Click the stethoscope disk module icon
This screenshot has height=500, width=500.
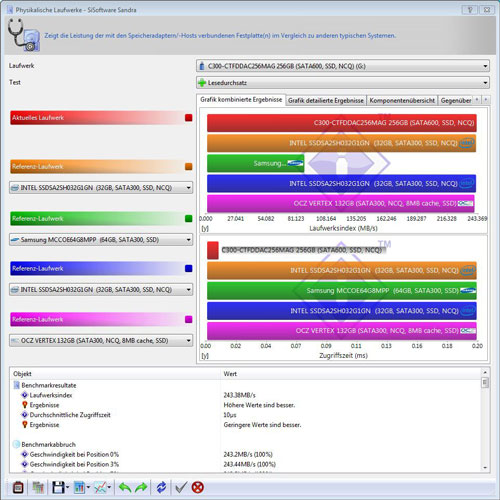23,35
